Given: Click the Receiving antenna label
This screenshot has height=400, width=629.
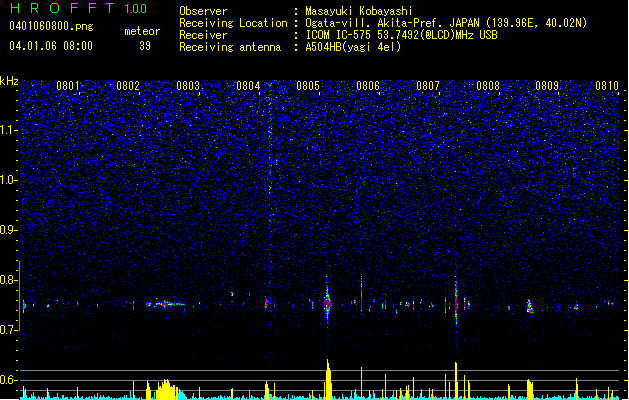Looking at the screenshot, I should pos(230,47).
